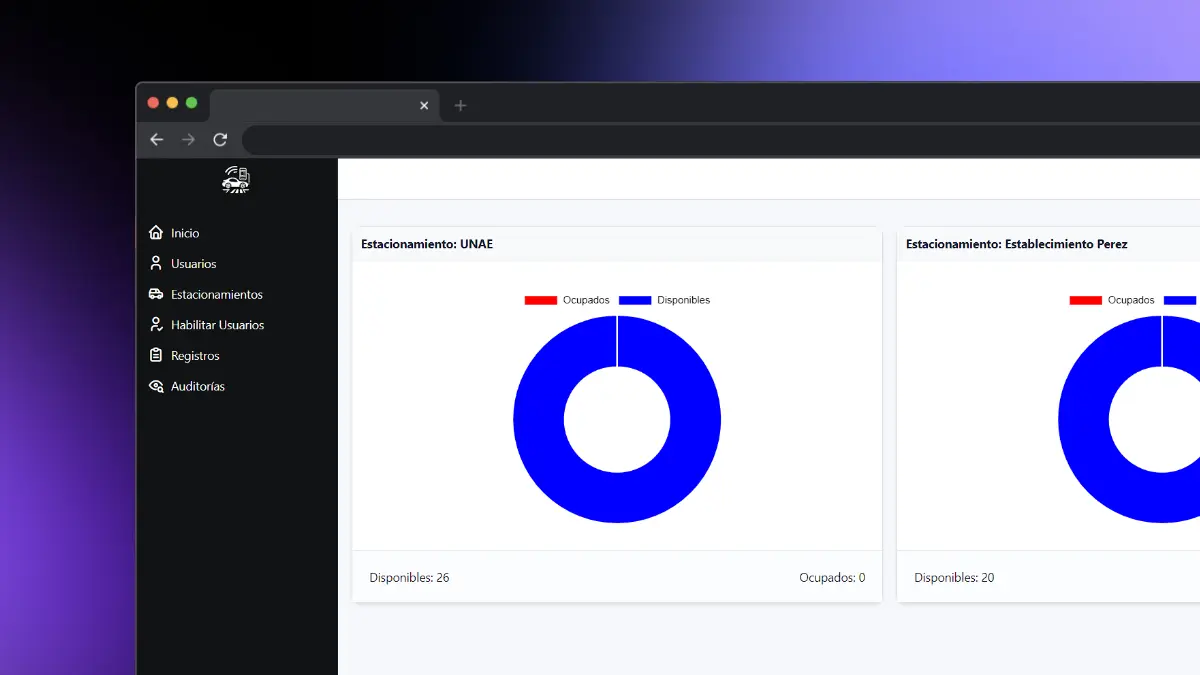
Task: Click the Usuarios person icon
Action: tap(156, 264)
